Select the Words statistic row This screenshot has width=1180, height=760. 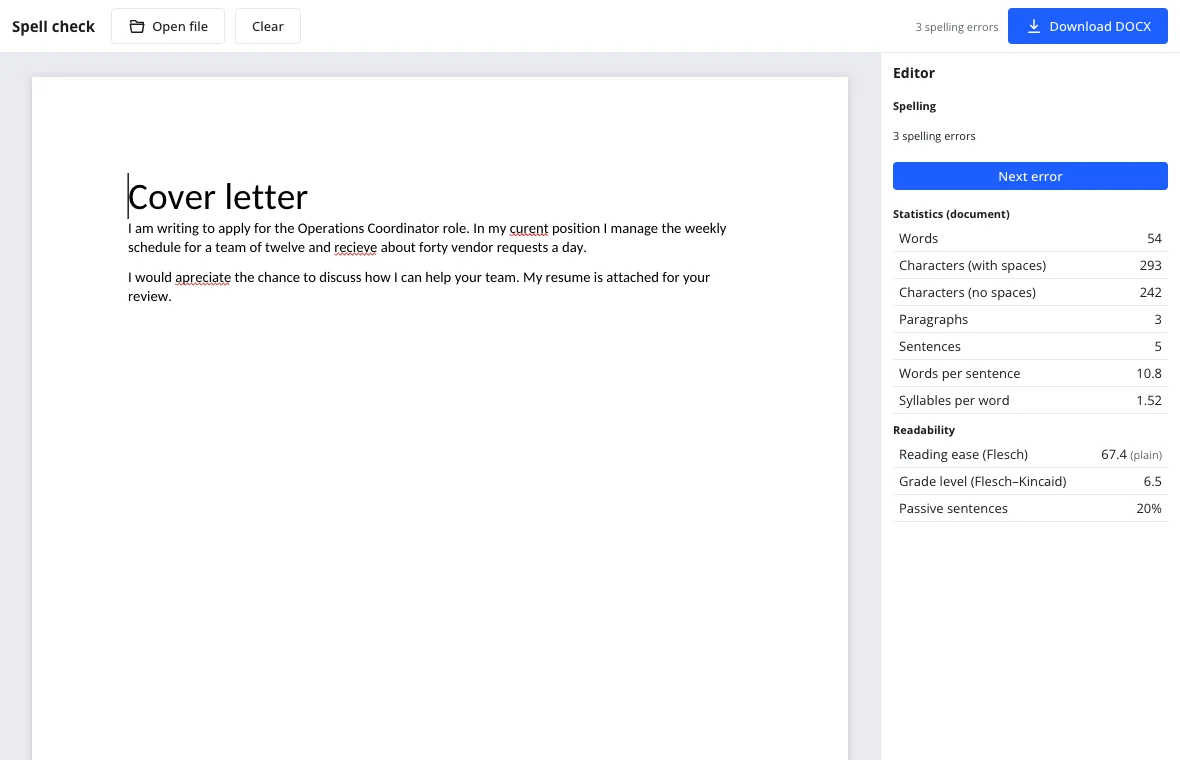click(1029, 239)
